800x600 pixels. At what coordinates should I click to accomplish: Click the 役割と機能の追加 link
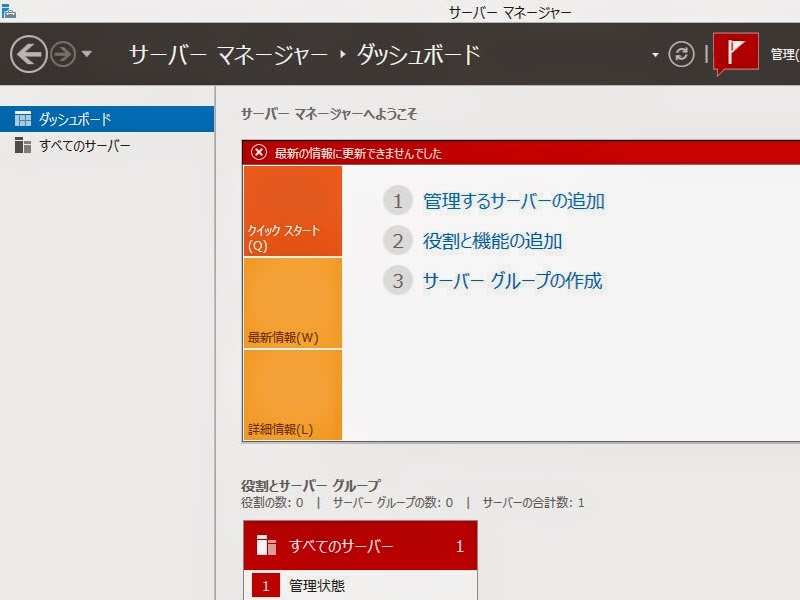(x=492, y=241)
